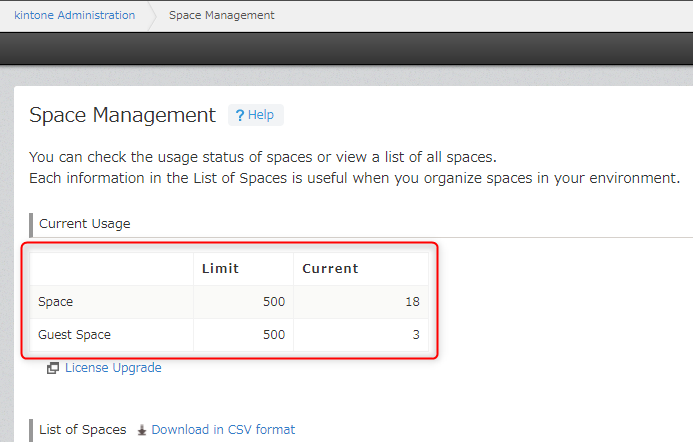Click the Space current value 18
This screenshot has width=693, height=442.
click(411, 301)
